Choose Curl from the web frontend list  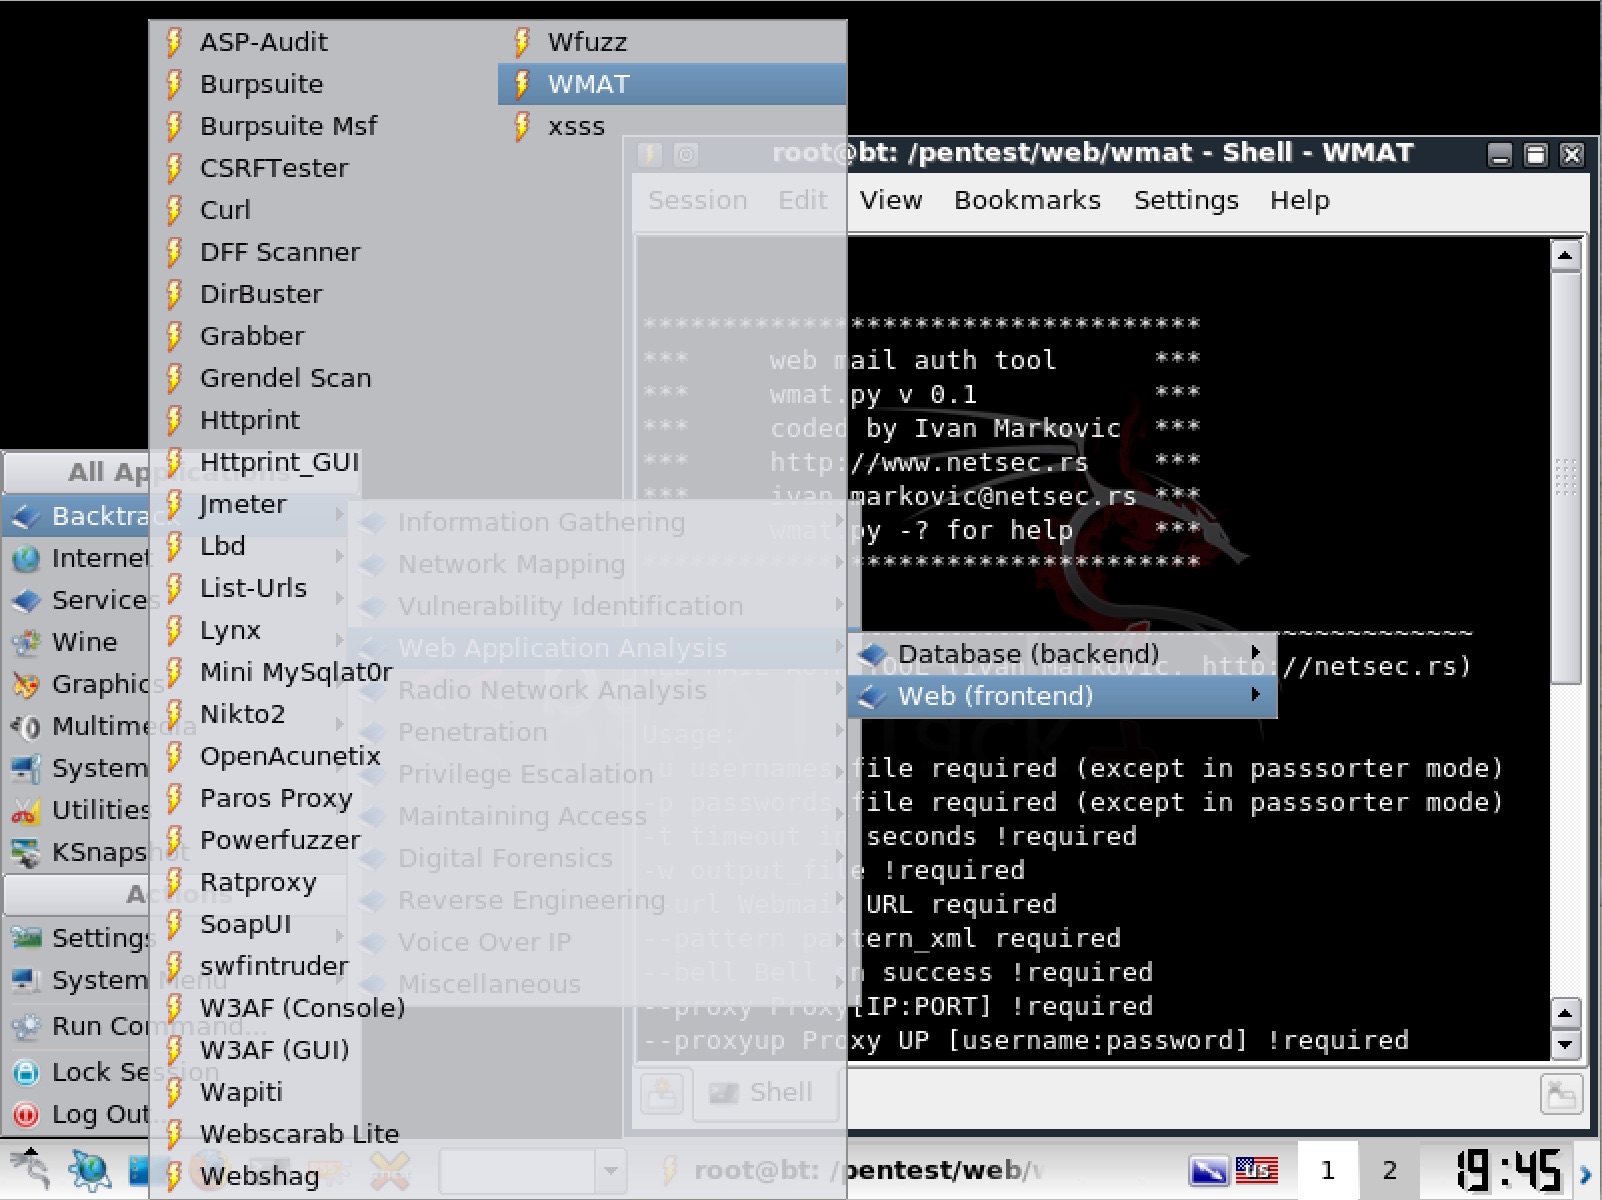tap(323, 210)
